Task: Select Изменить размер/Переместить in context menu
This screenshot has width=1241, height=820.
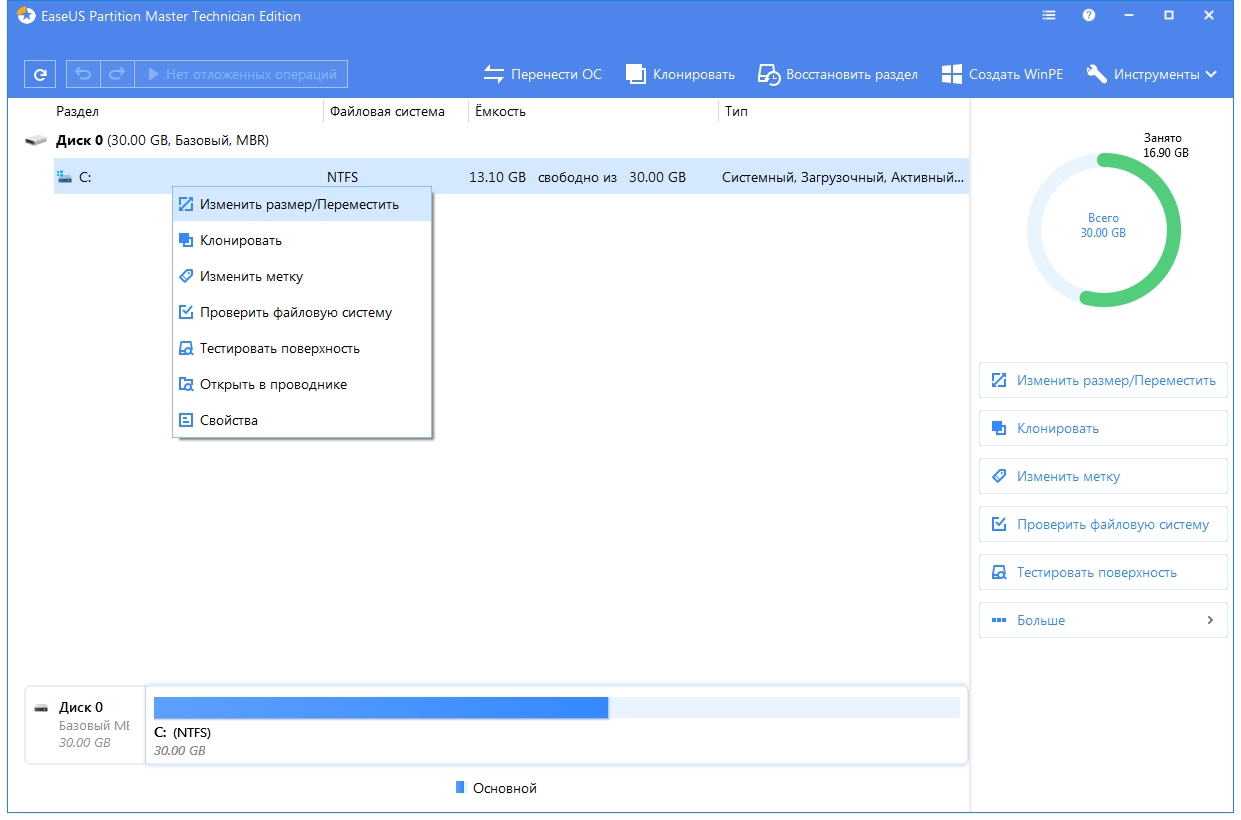Action: tap(299, 204)
